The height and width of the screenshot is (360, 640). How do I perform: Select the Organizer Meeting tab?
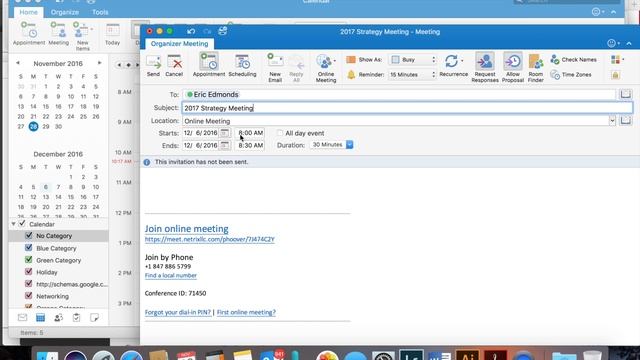click(x=179, y=44)
